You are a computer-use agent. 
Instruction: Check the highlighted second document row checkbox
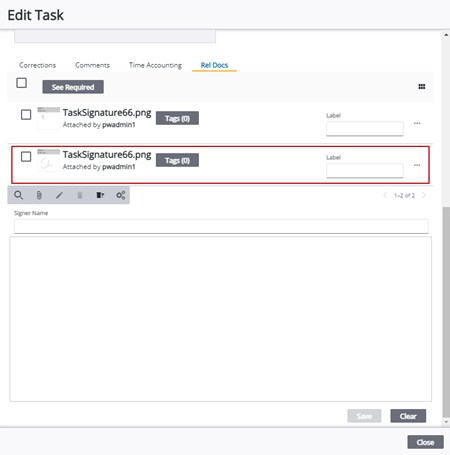tap(26, 157)
